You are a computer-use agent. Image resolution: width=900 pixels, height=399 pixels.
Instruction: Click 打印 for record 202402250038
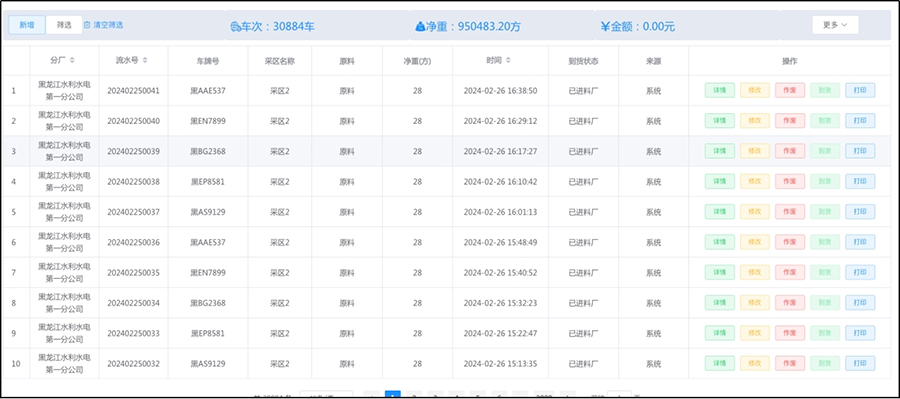coord(860,181)
